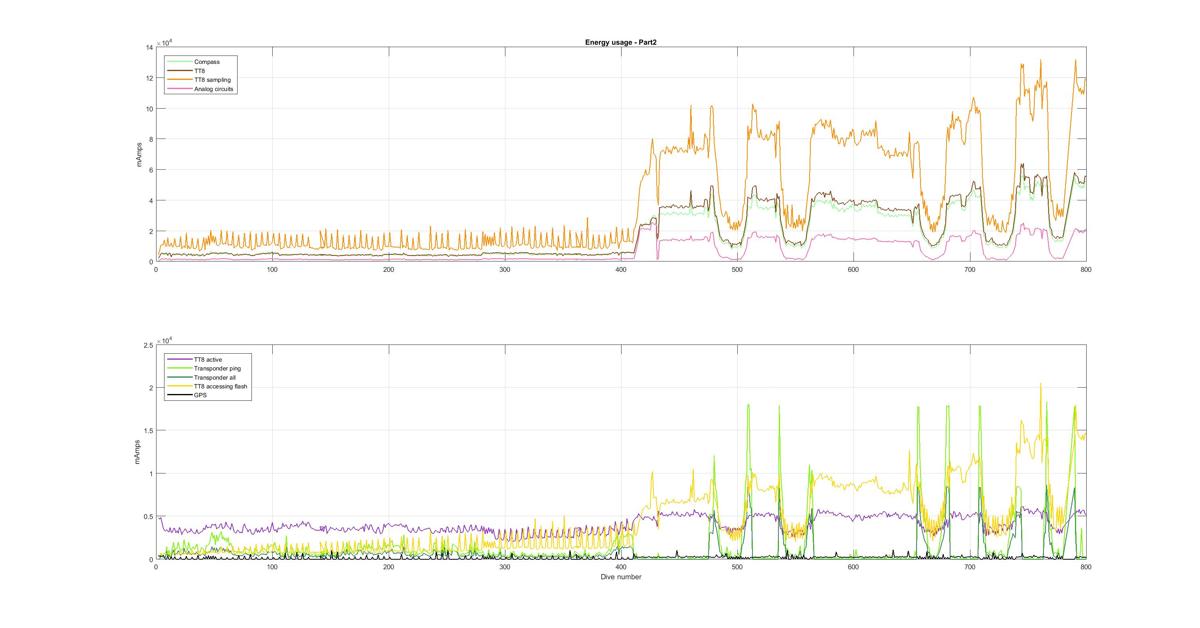Viewport: 1200px width, 628px height.
Task: Click the 'mAmps' y-axis label of the top plot
Action: tap(140, 155)
